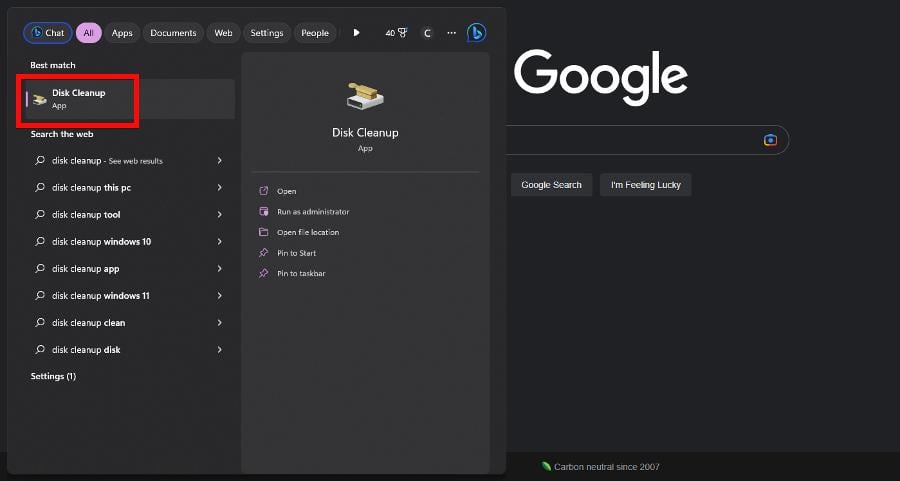The image size is (900, 481).
Task: Click the Run as administrator shield icon
Action: 263,211
